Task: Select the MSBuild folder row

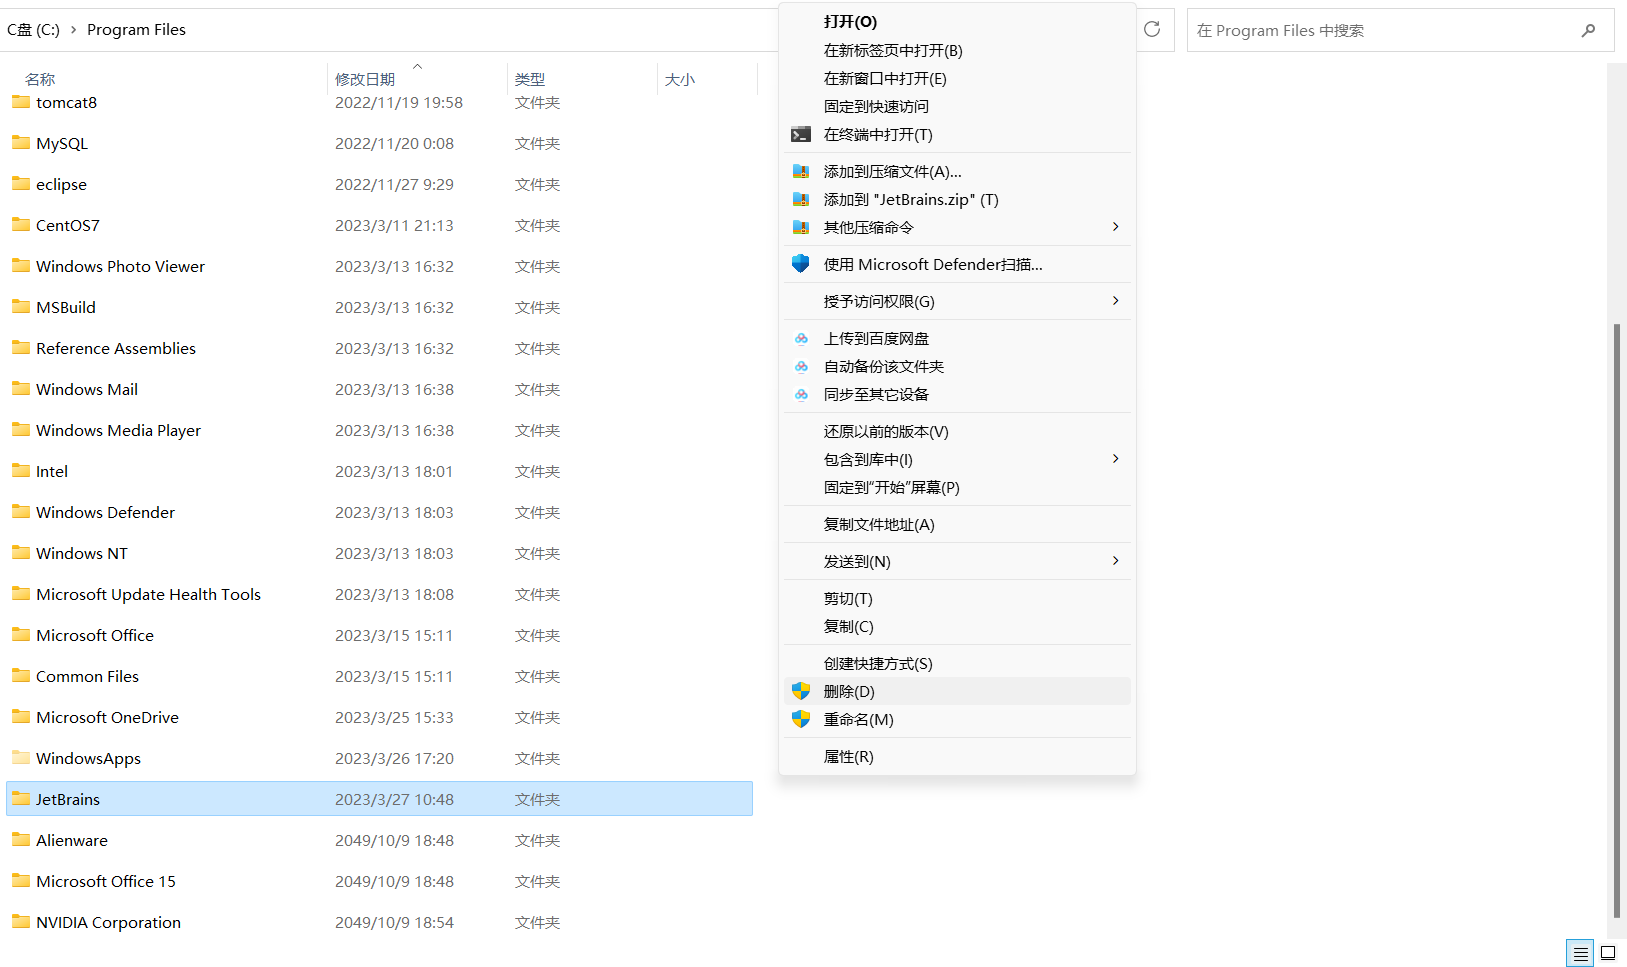Action: coord(379,307)
